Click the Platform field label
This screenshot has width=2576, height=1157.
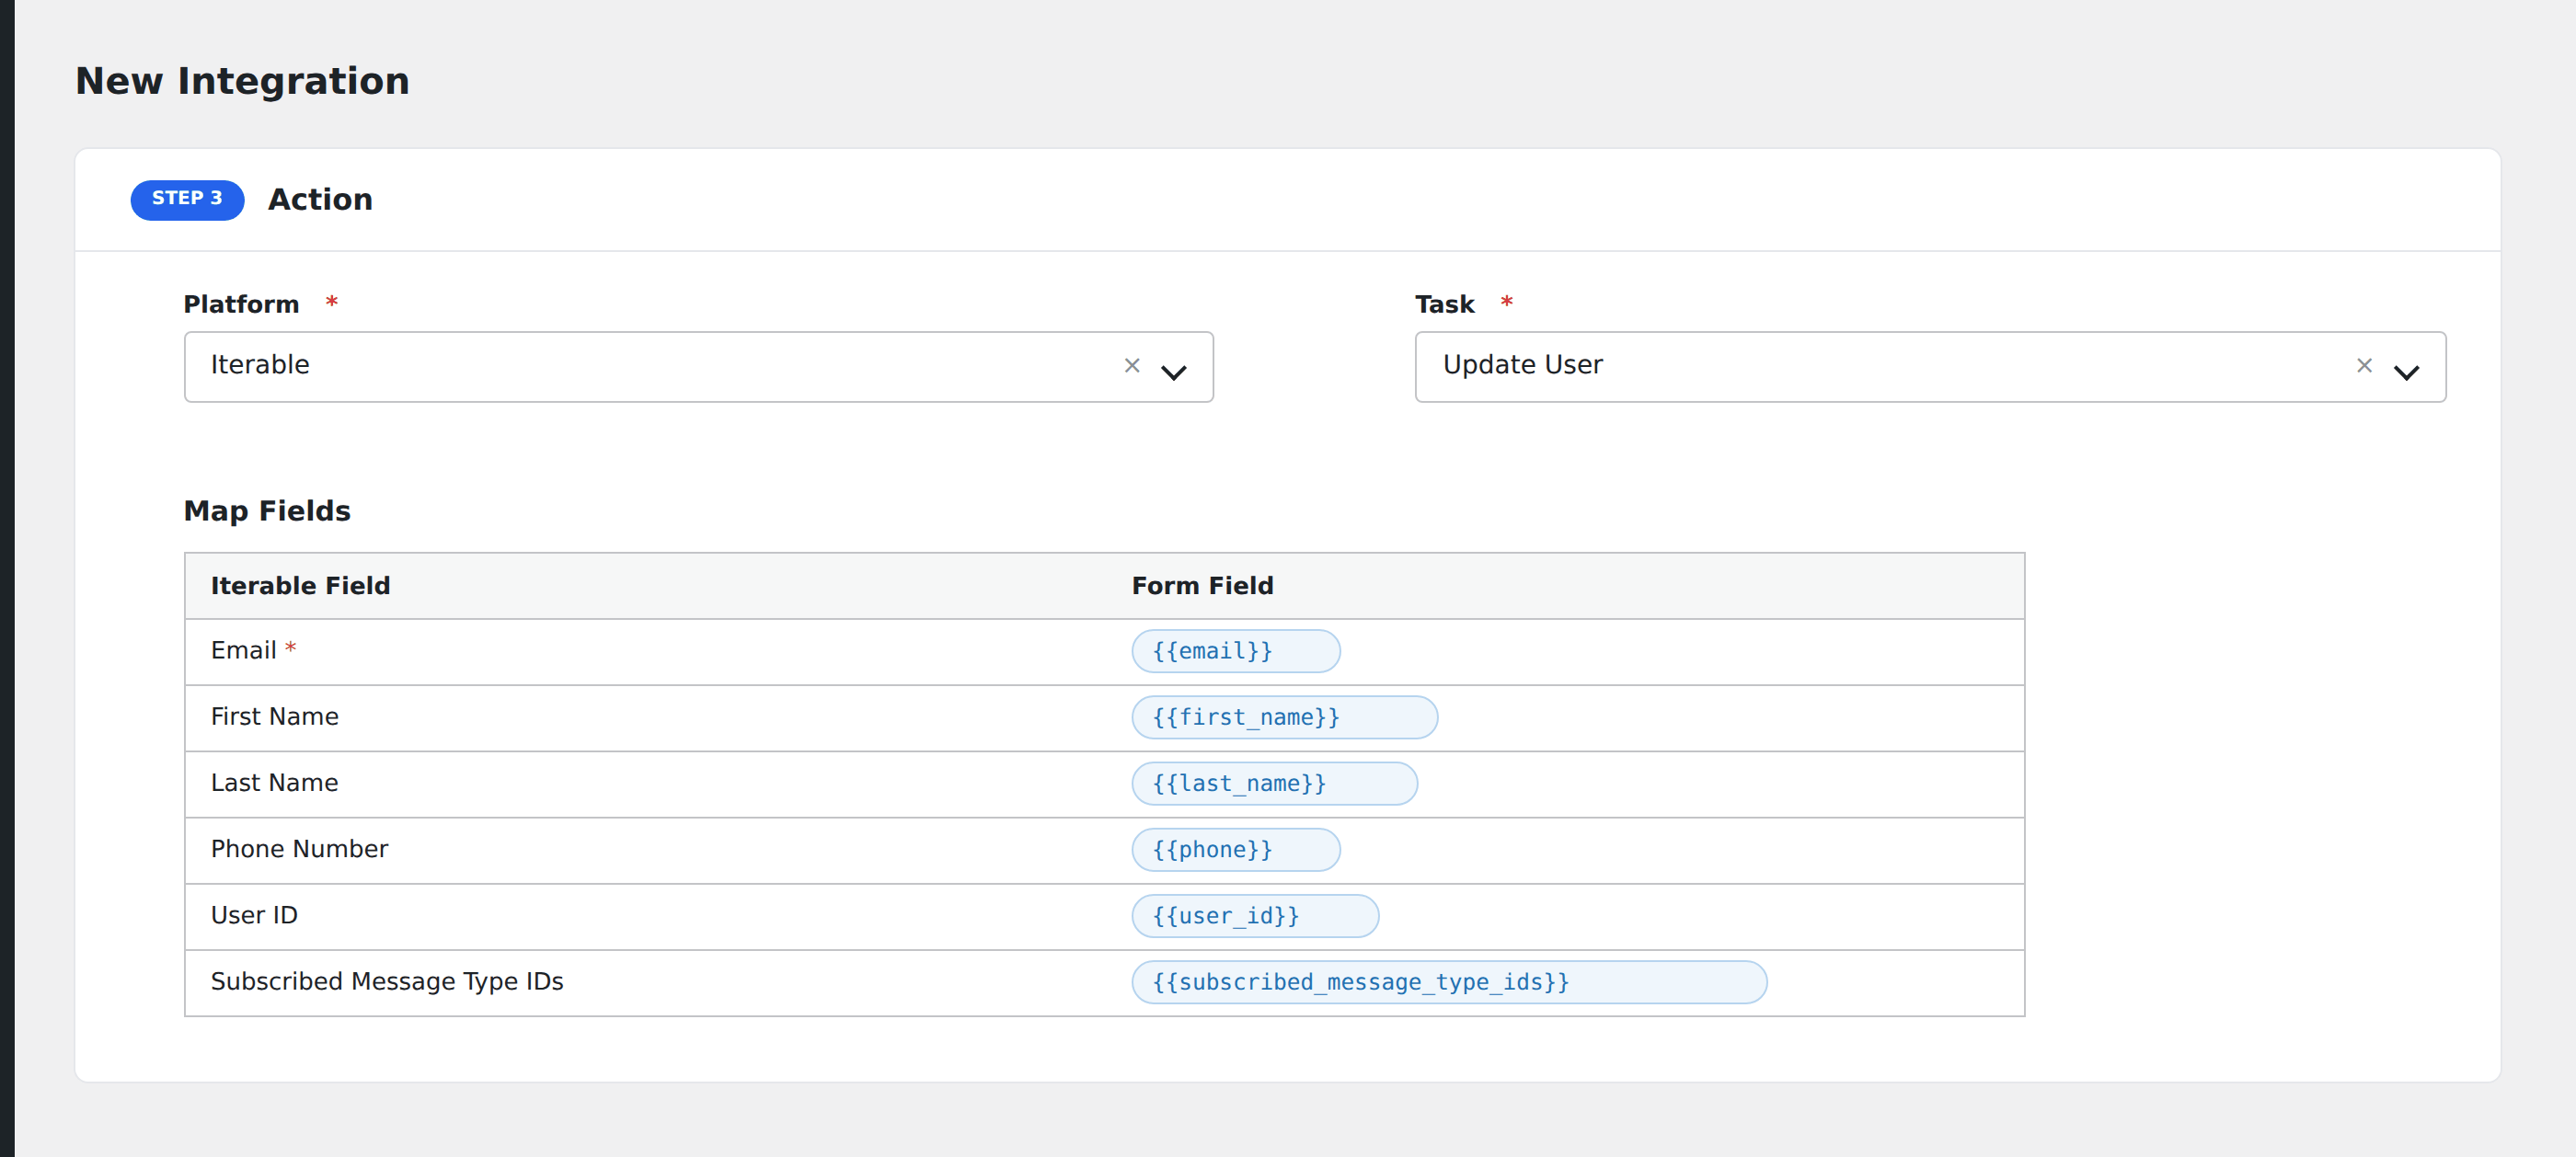pyautogui.click(x=241, y=304)
